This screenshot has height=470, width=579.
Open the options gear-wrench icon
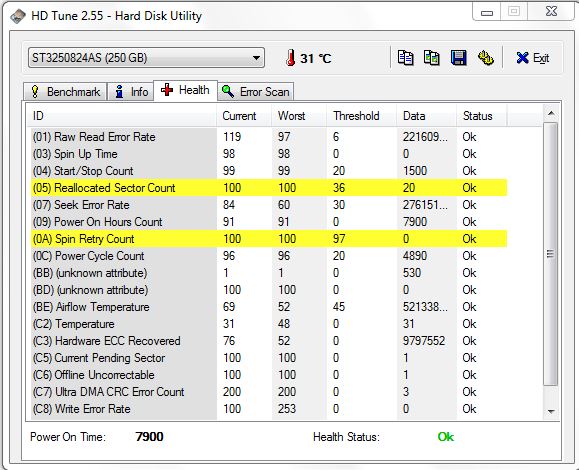[486, 58]
